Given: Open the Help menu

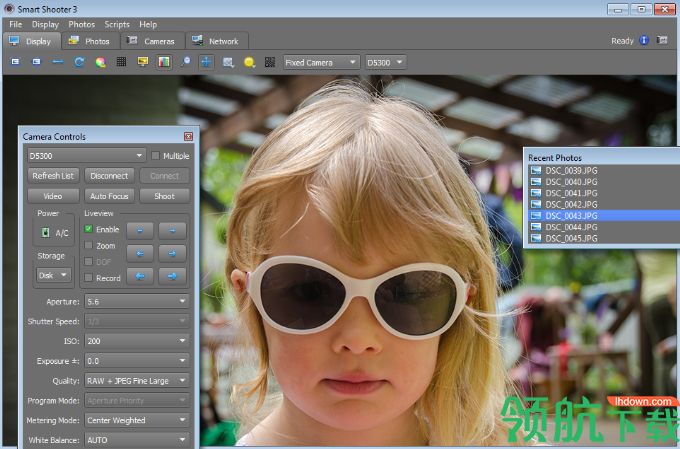Looking at the screenshot, I should pyautogui.click(x=148, y=24).
